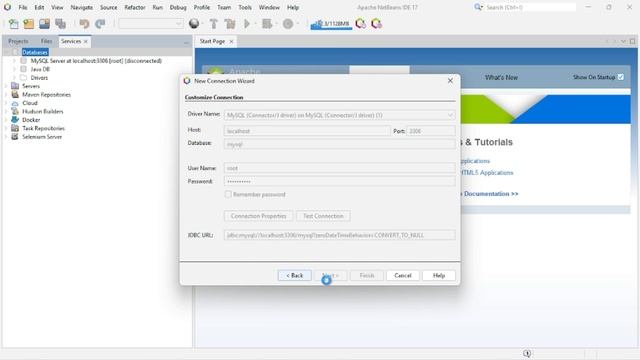Expand the Java DB tree node
Image resolution: width=640 pixels, height=360 pixels.
tap(14, 69)
